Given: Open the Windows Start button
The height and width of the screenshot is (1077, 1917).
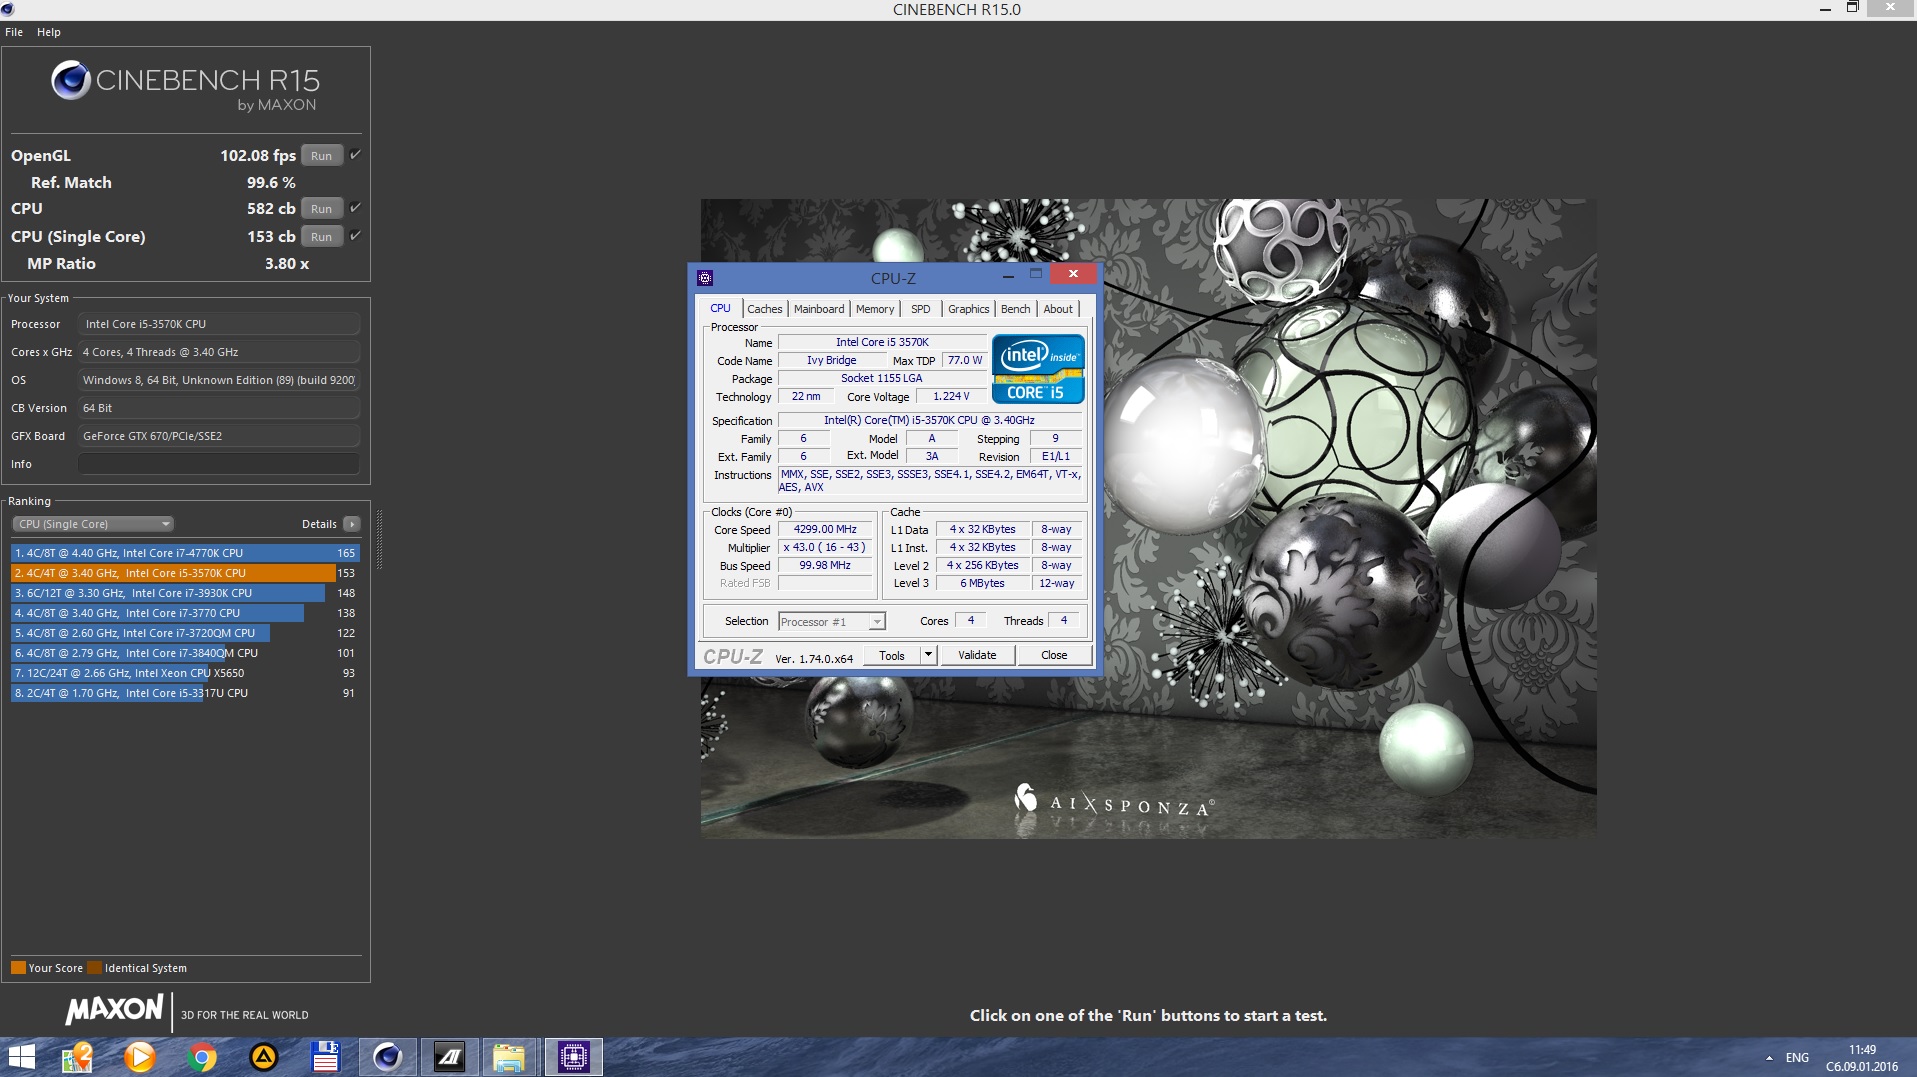Looking at the screenshot, I should pyautogui.click(x=21, y=1057).
